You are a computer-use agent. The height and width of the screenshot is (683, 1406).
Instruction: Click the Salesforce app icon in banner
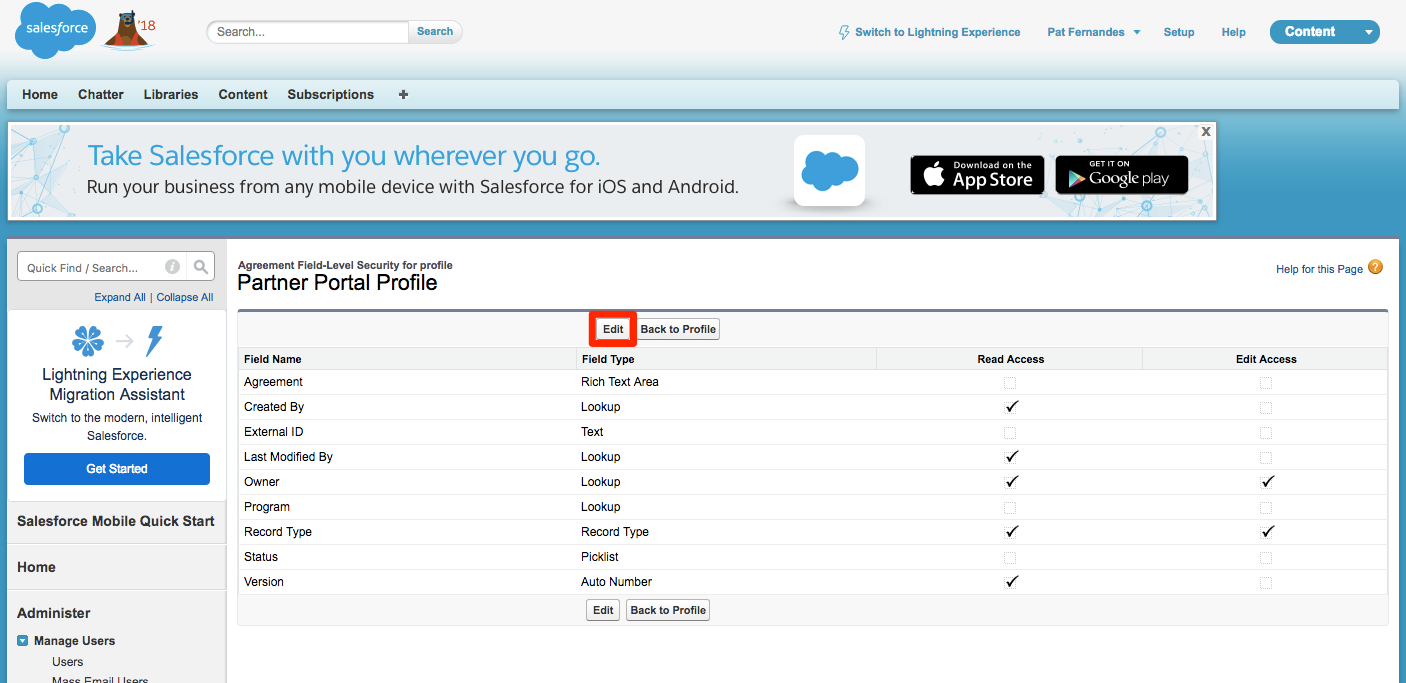click(x=830, y=171)
